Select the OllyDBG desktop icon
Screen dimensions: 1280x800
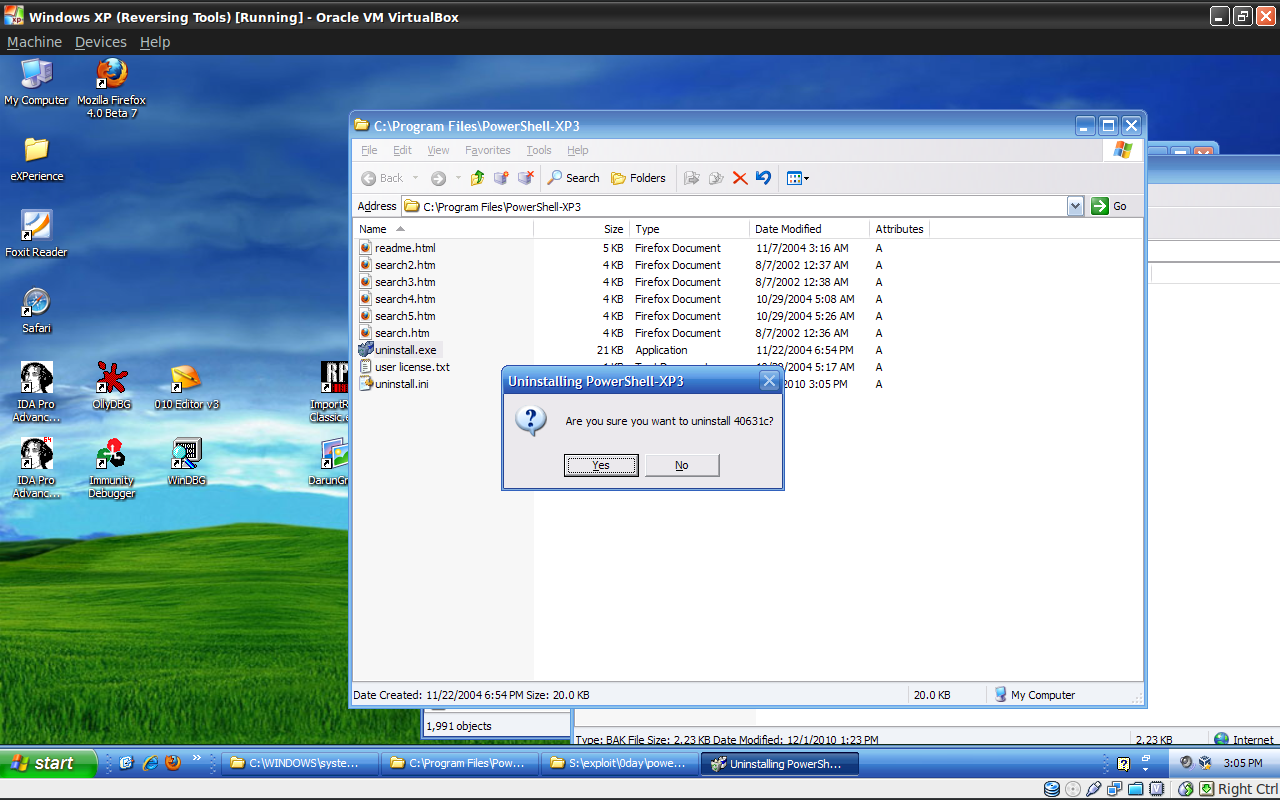[111, 387]
